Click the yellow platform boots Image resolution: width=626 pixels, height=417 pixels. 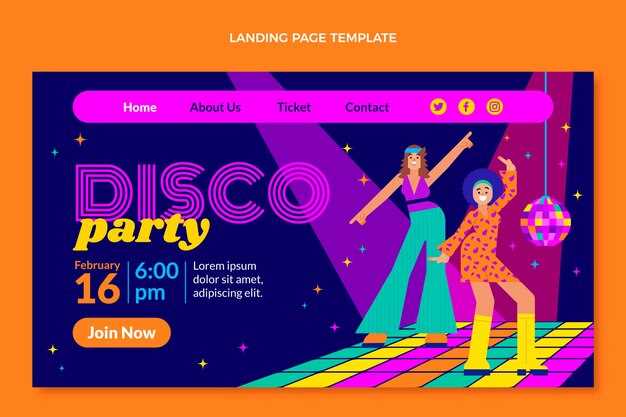click(x=504, y=346)
